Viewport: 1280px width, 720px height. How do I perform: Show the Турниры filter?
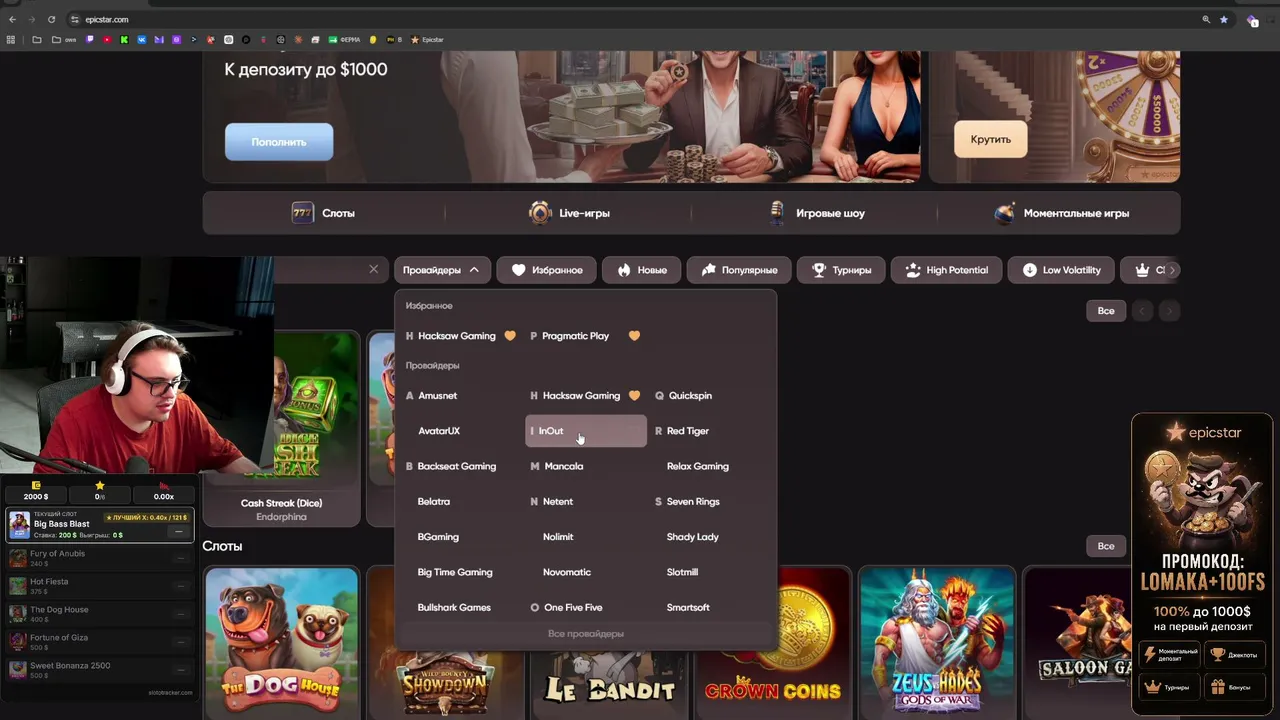point(841,270)
